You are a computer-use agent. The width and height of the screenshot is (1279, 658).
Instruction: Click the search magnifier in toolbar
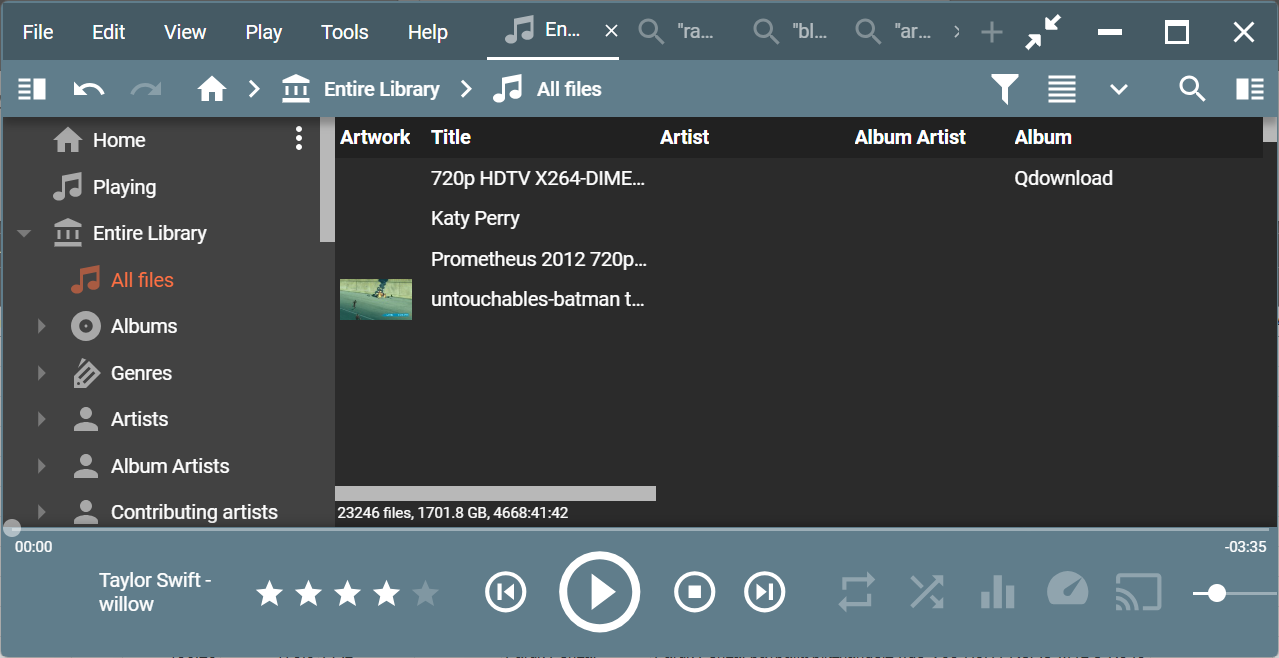coord(1191,89)
